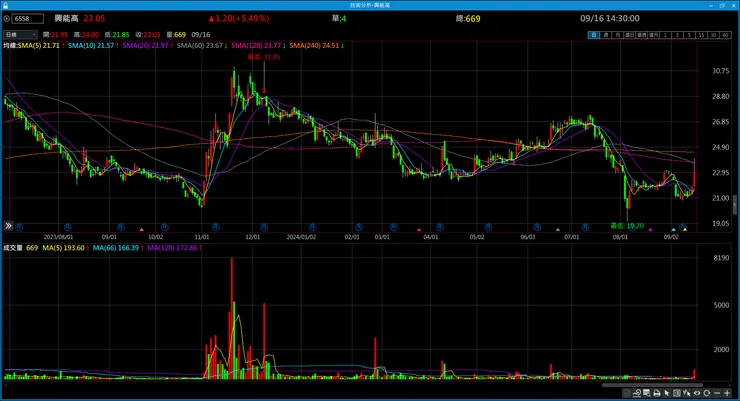Click the trend line drawing tool icon

click(637, 393)
